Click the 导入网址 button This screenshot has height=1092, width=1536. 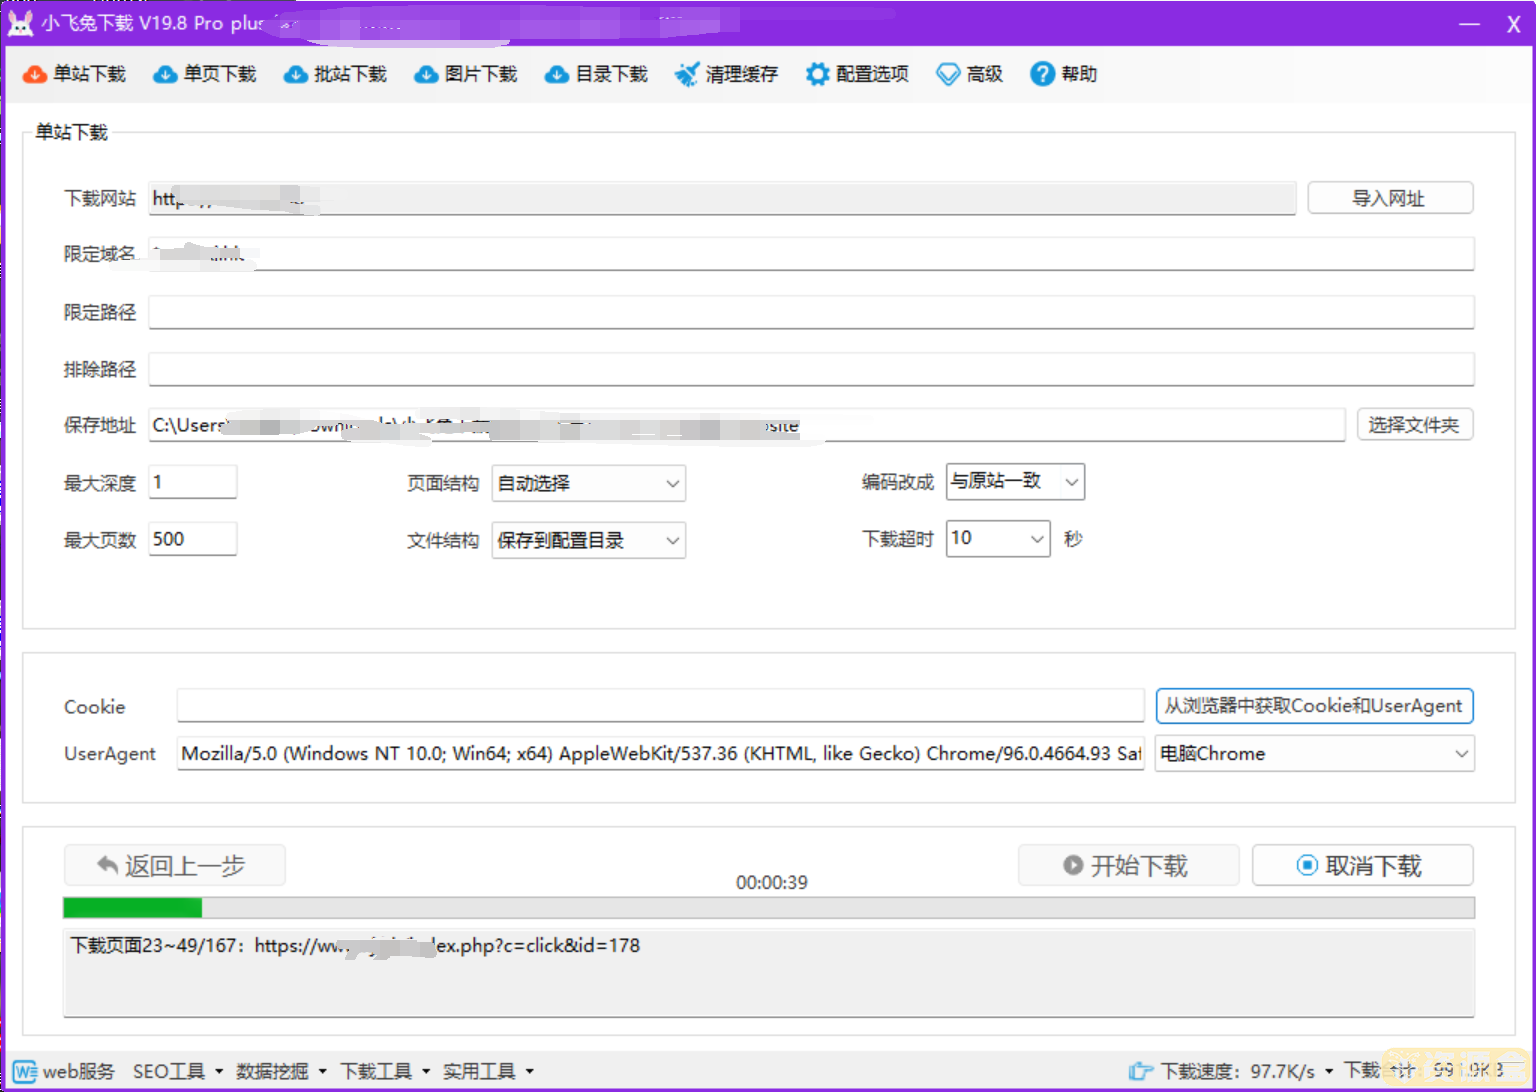1390,198
